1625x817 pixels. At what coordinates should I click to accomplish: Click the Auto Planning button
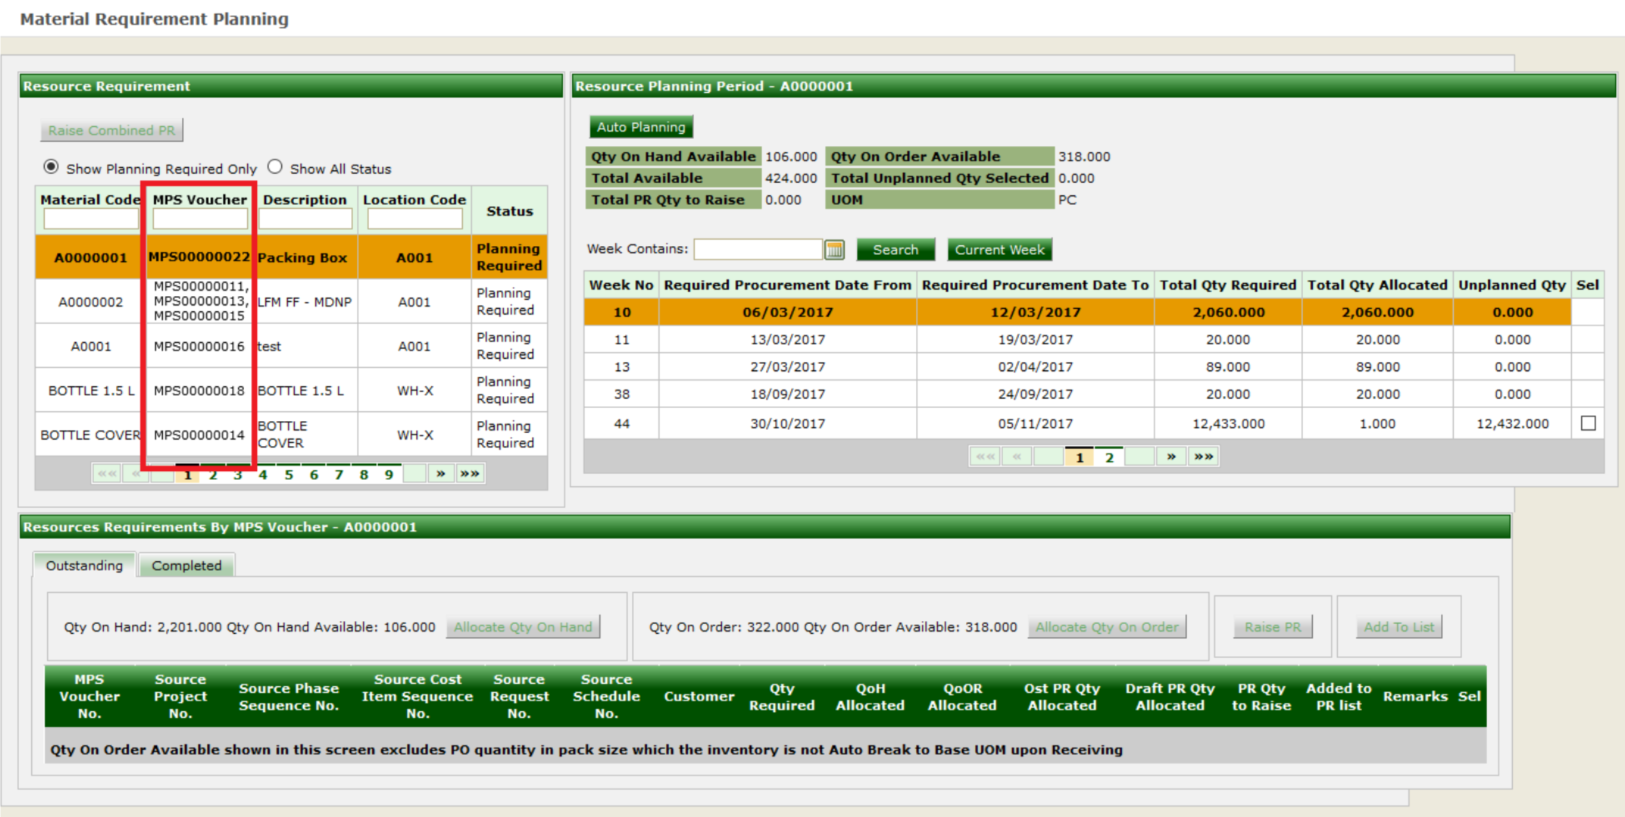[641, 127]
